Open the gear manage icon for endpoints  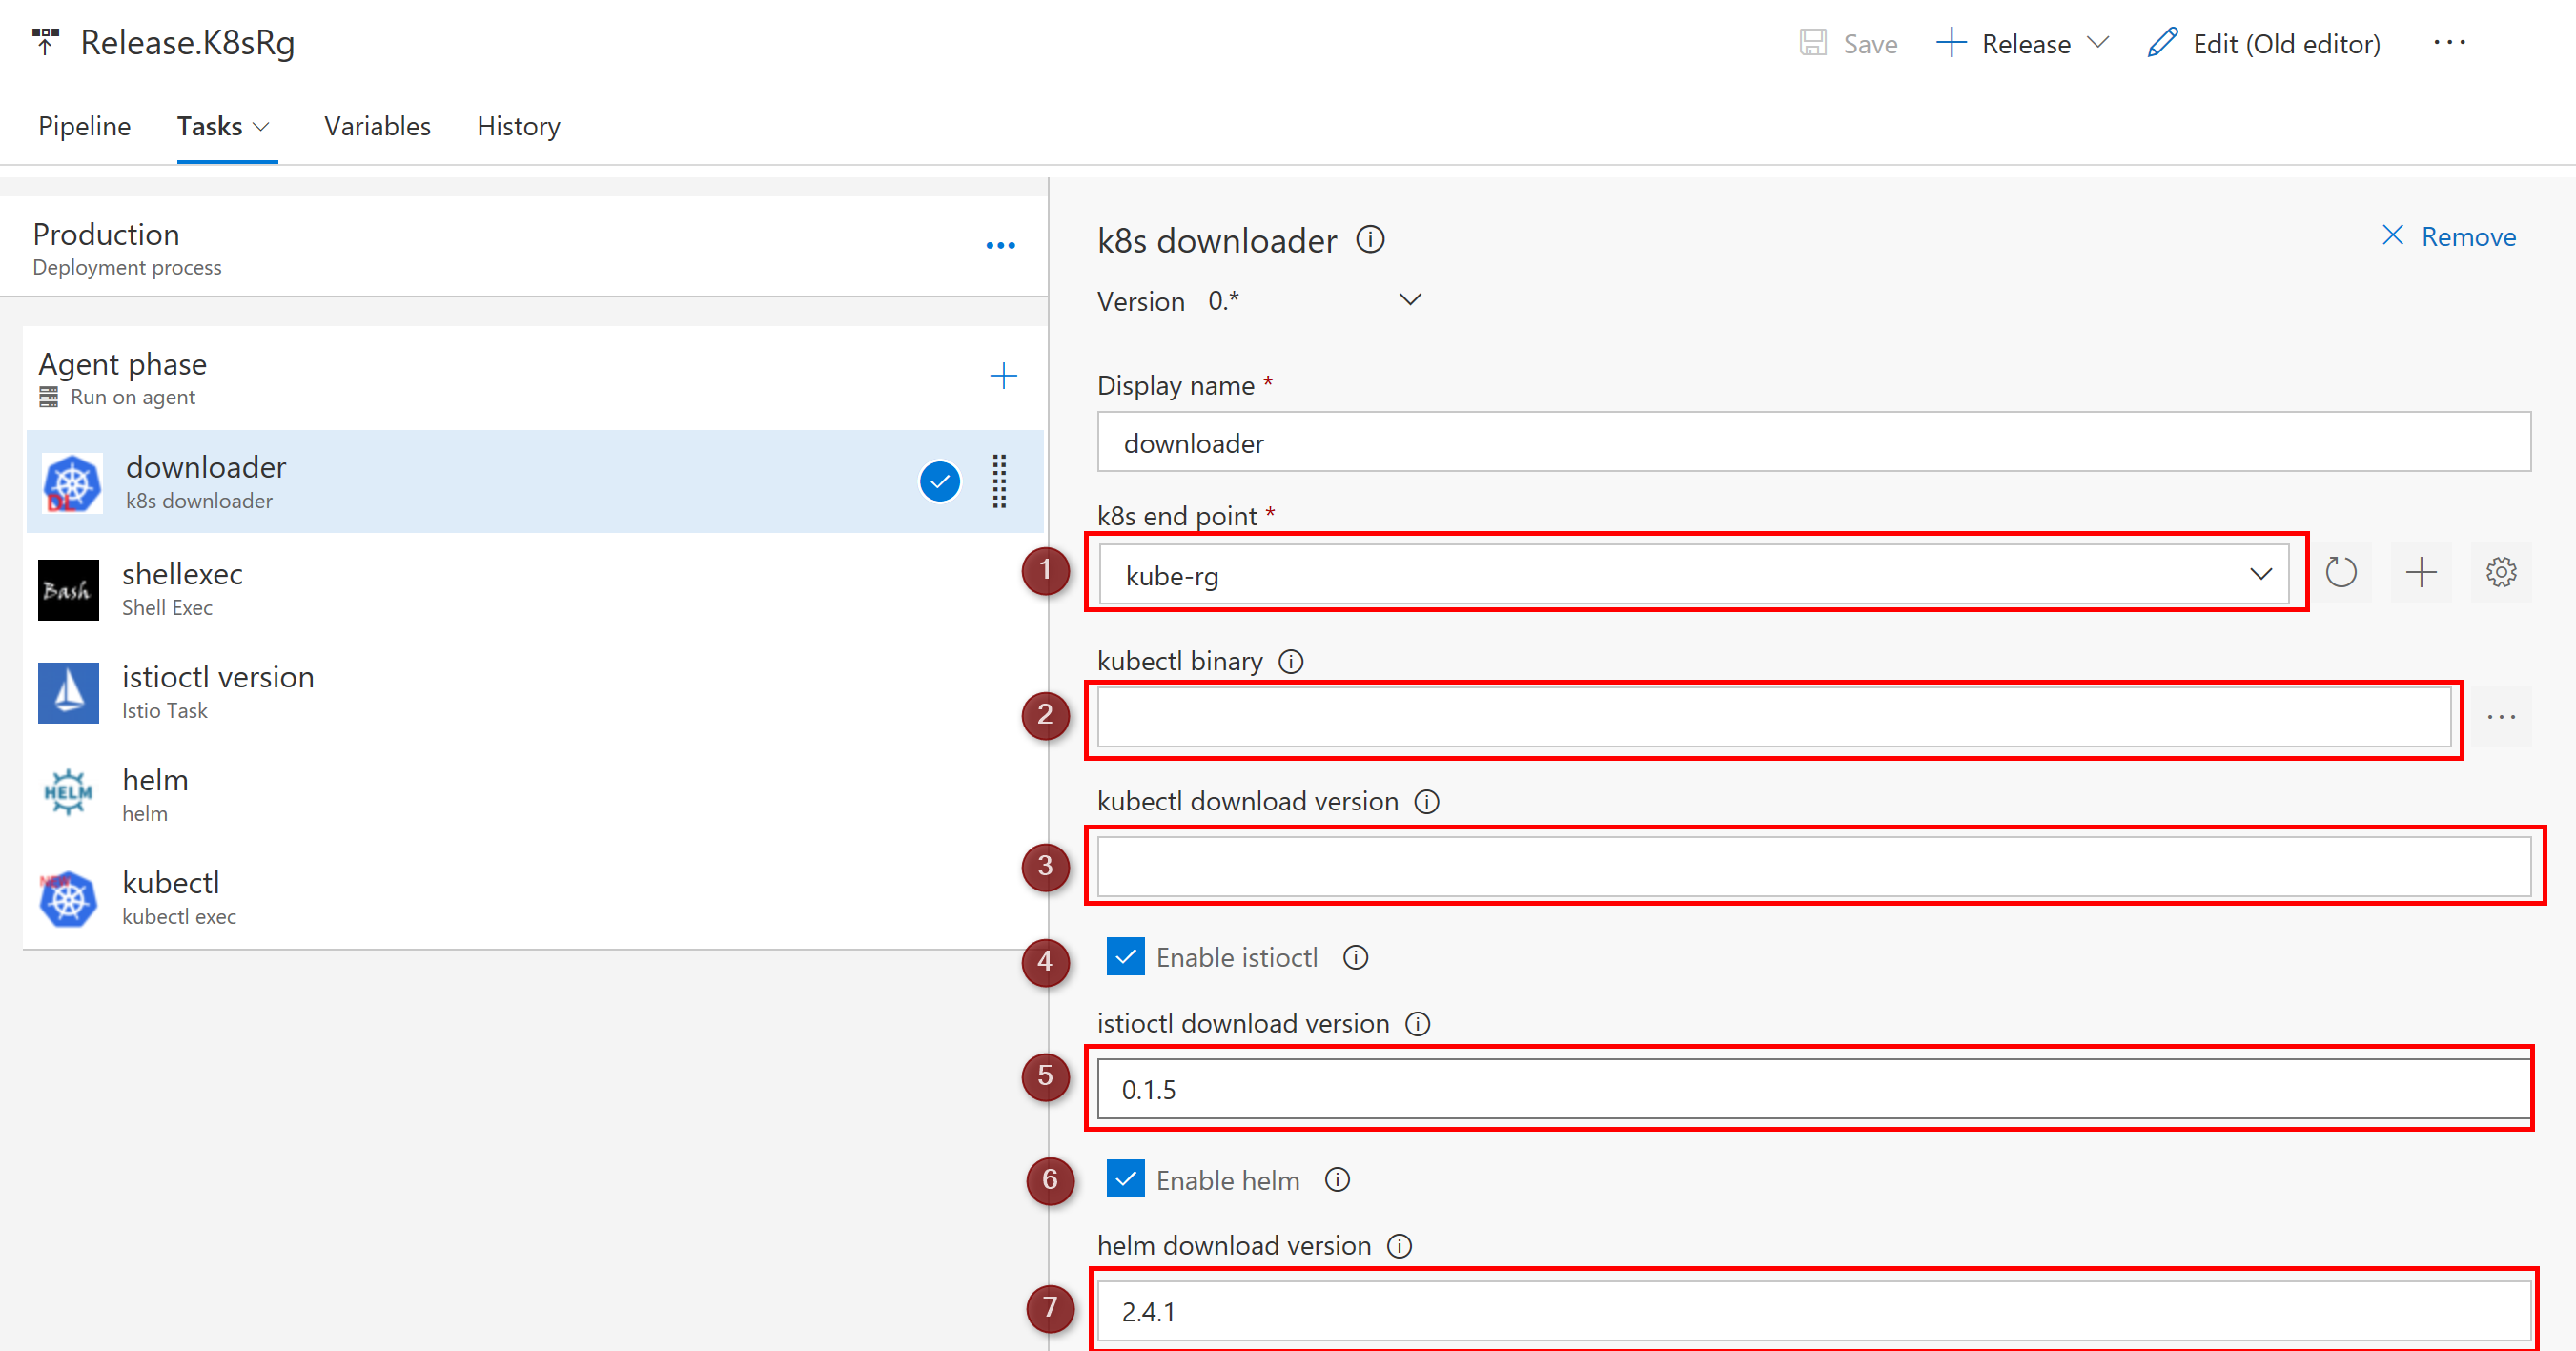[x=2500, y=572]
